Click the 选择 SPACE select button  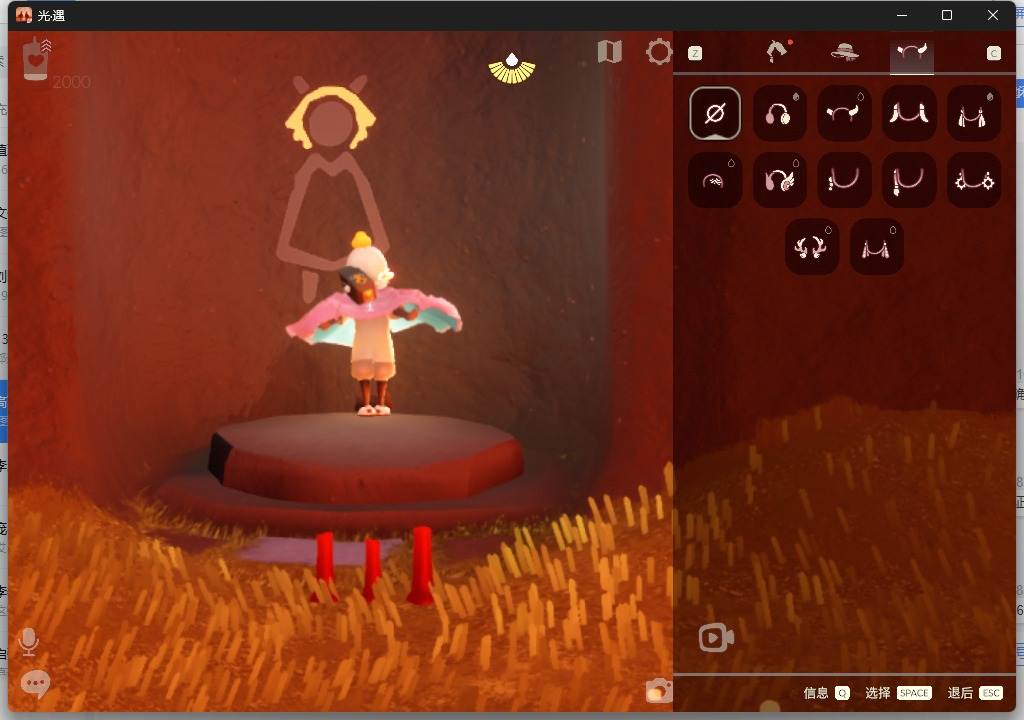[x=898, y=693]
